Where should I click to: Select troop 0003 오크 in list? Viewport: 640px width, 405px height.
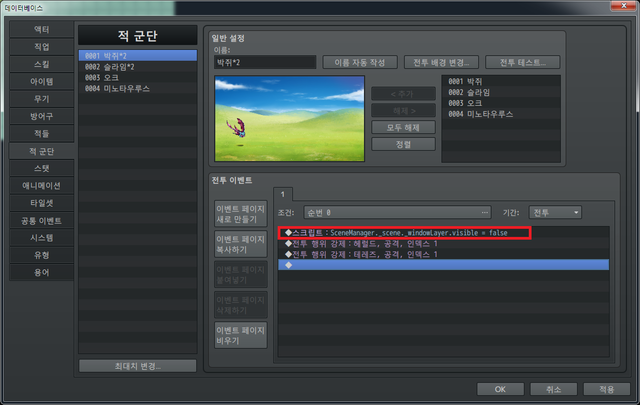click(x=138, y=78)
